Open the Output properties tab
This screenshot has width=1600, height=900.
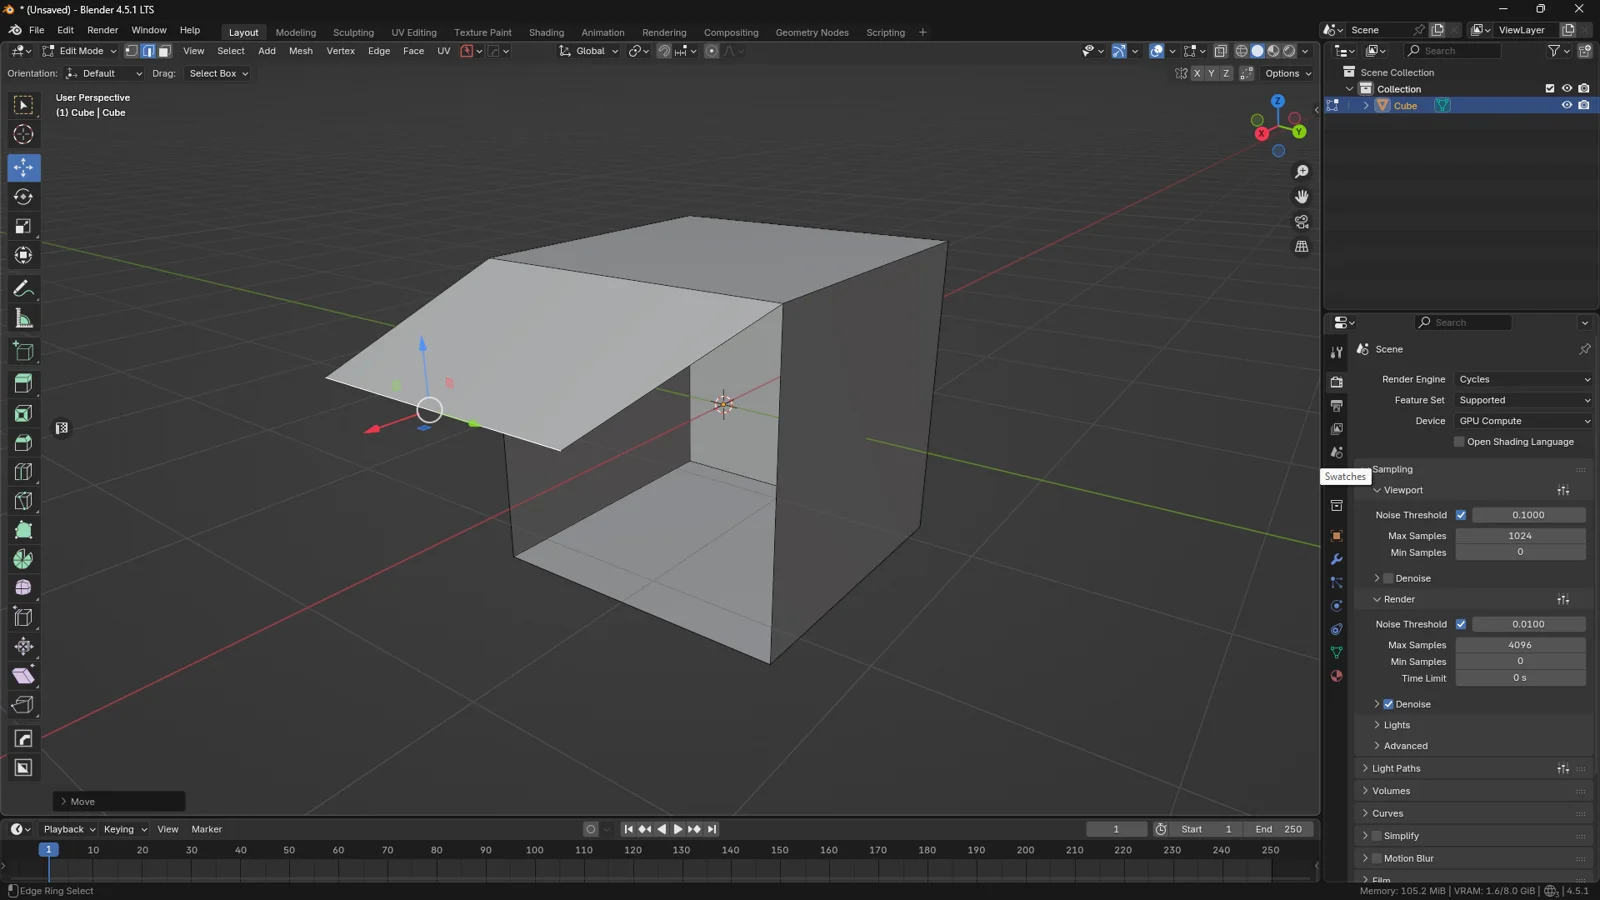1336,405
